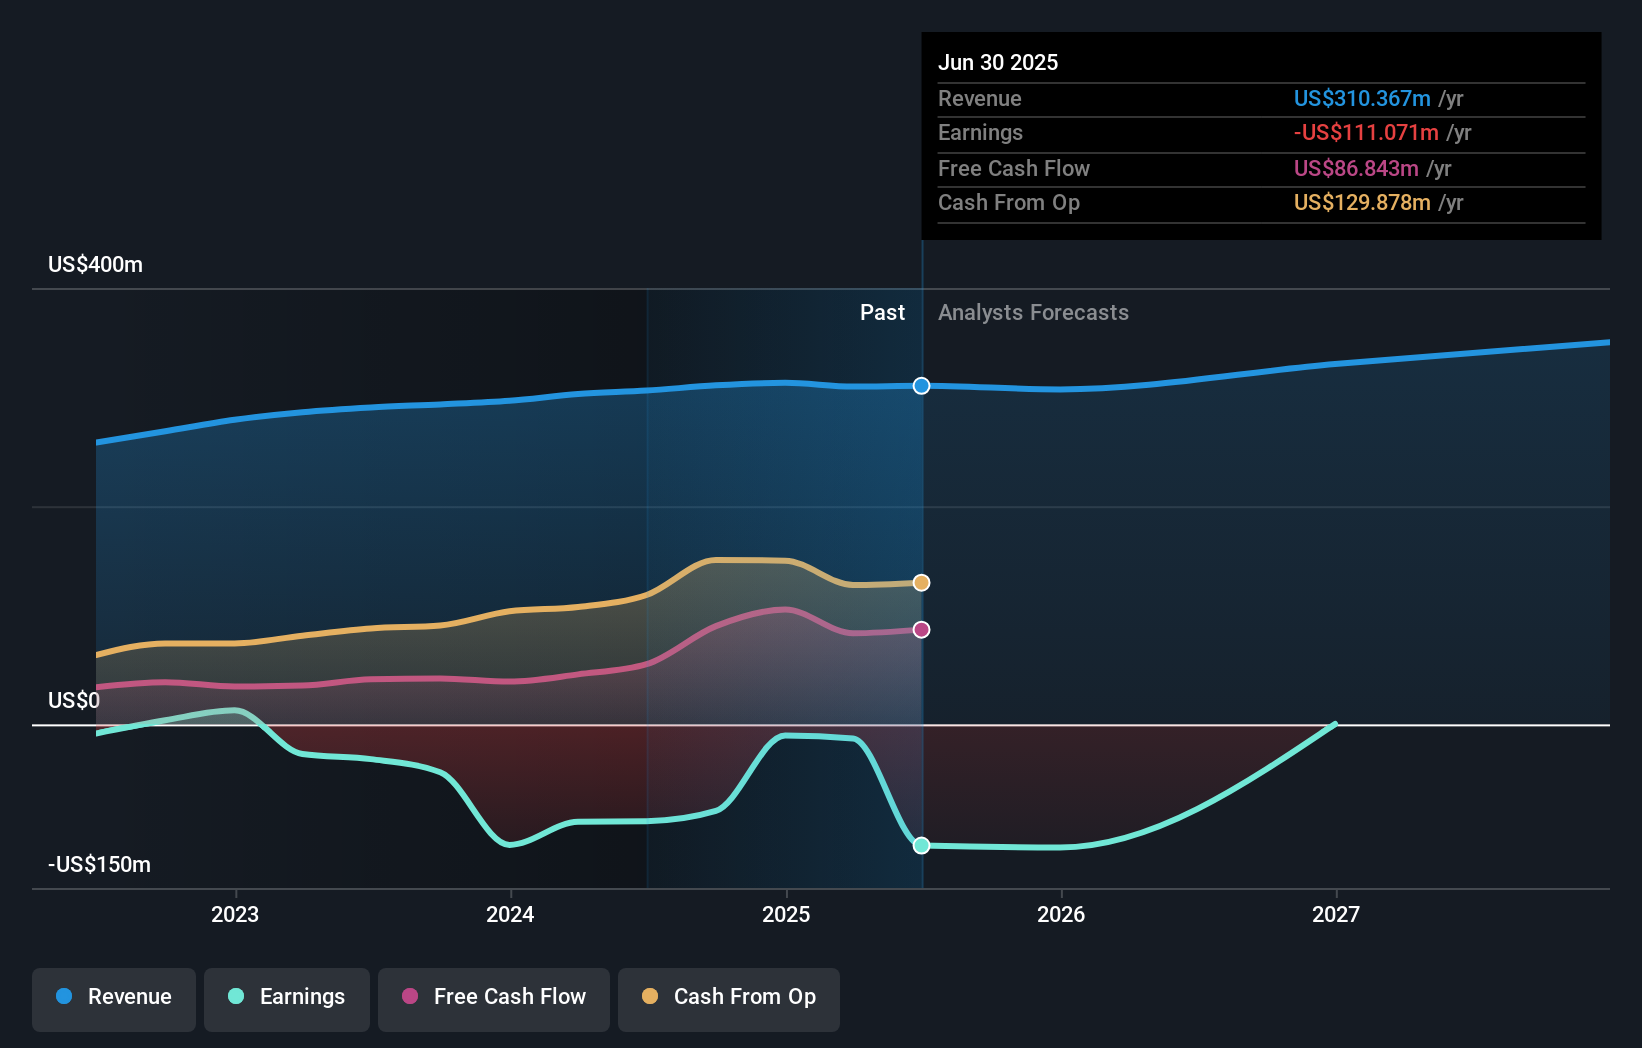Screen dimensions: 1642x1048
Task: Click the Revenue data point marker on chart
Action: pyautogui.click(x=921, y=386)
